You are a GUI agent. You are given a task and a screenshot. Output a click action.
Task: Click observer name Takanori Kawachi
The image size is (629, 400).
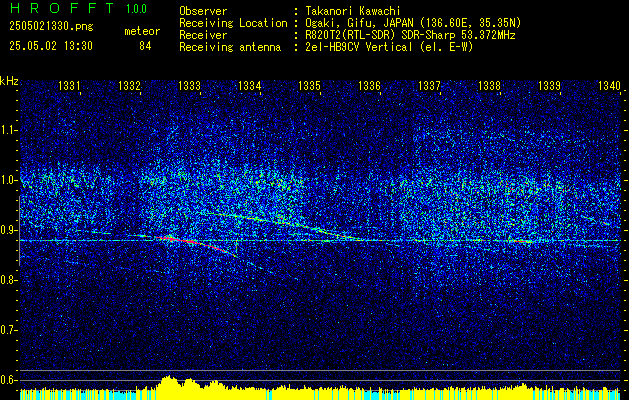[351, 11]
